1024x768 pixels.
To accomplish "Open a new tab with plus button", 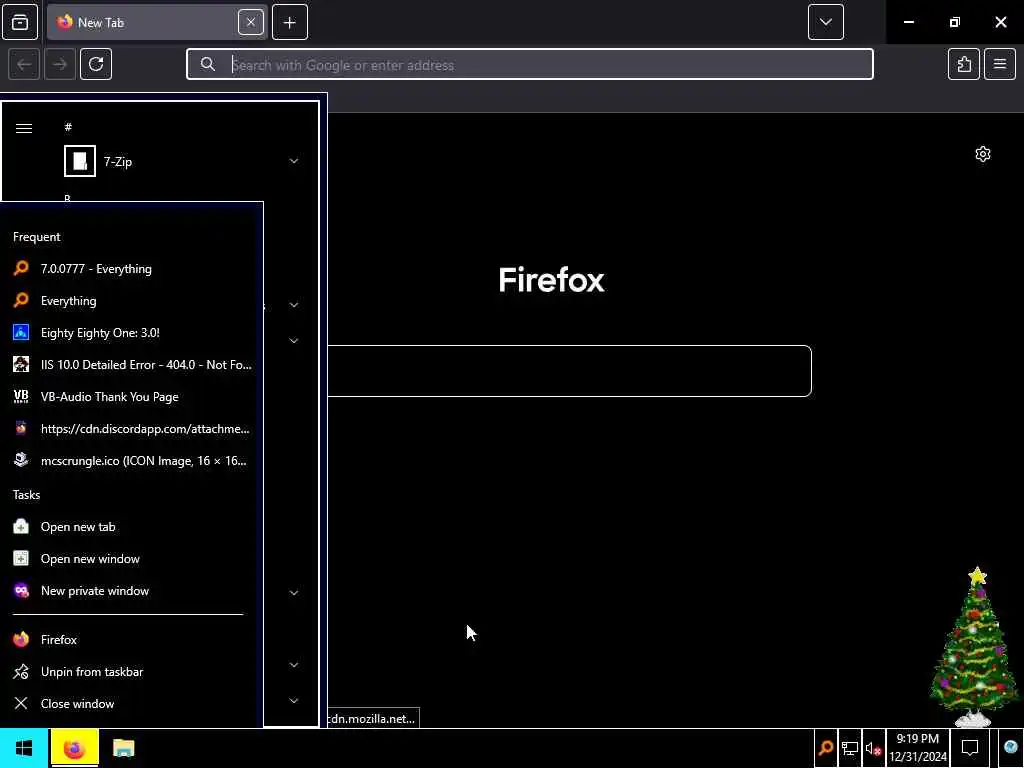I will tap(290, 22).
